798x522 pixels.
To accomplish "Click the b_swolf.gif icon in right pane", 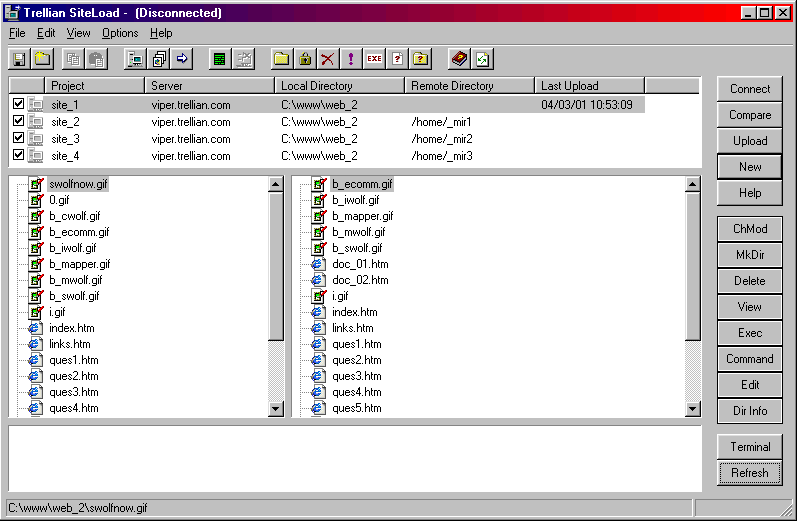I will [319, 248].
